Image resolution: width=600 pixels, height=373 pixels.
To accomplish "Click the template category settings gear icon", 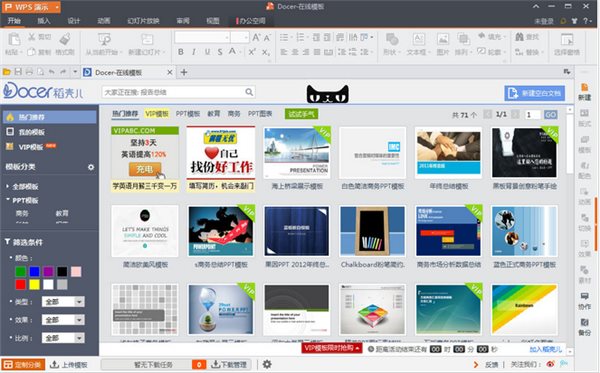I will pos(91,167).
